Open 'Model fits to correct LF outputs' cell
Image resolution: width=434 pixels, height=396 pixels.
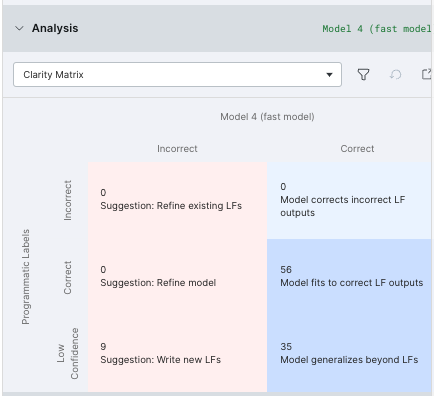(349, 277)
